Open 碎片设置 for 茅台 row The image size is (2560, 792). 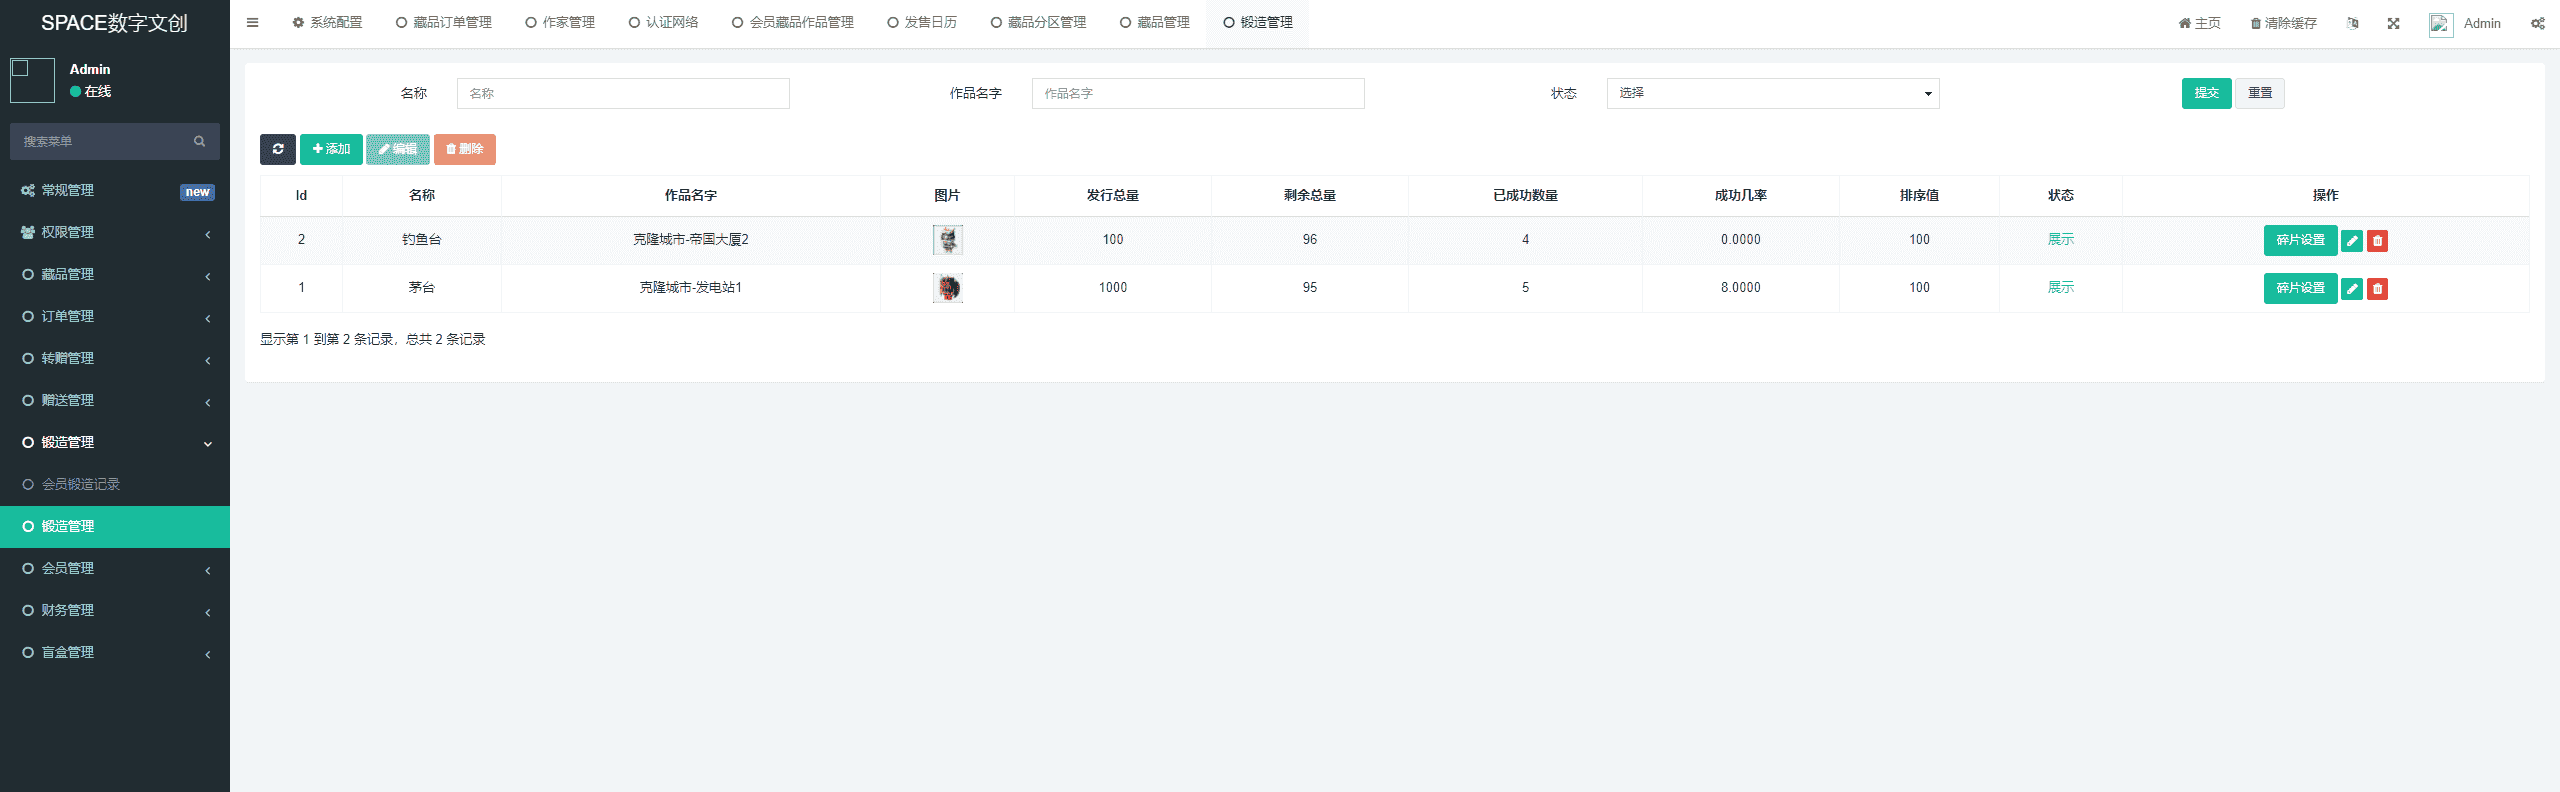point(2300,288)
